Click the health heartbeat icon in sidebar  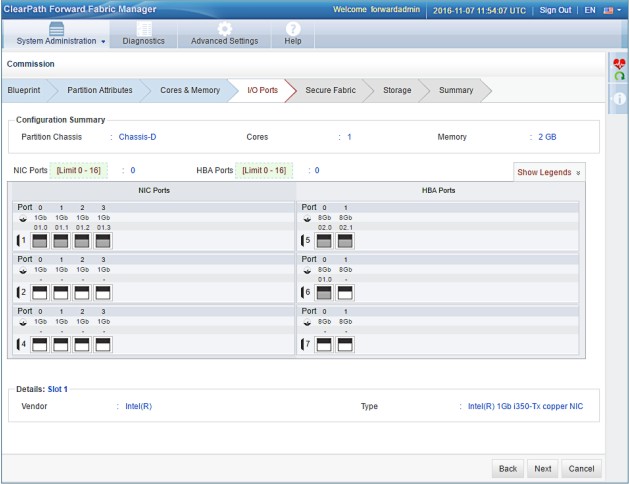619,65
